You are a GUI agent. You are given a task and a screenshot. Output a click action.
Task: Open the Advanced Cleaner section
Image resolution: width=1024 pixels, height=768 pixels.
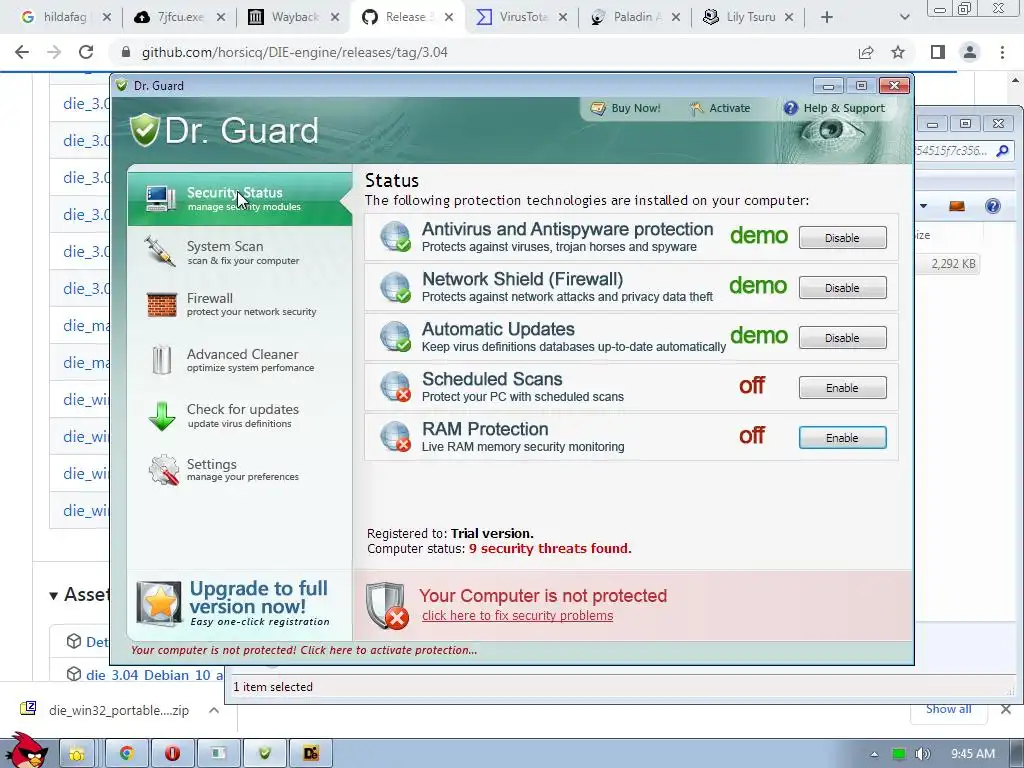pos(240,360)
